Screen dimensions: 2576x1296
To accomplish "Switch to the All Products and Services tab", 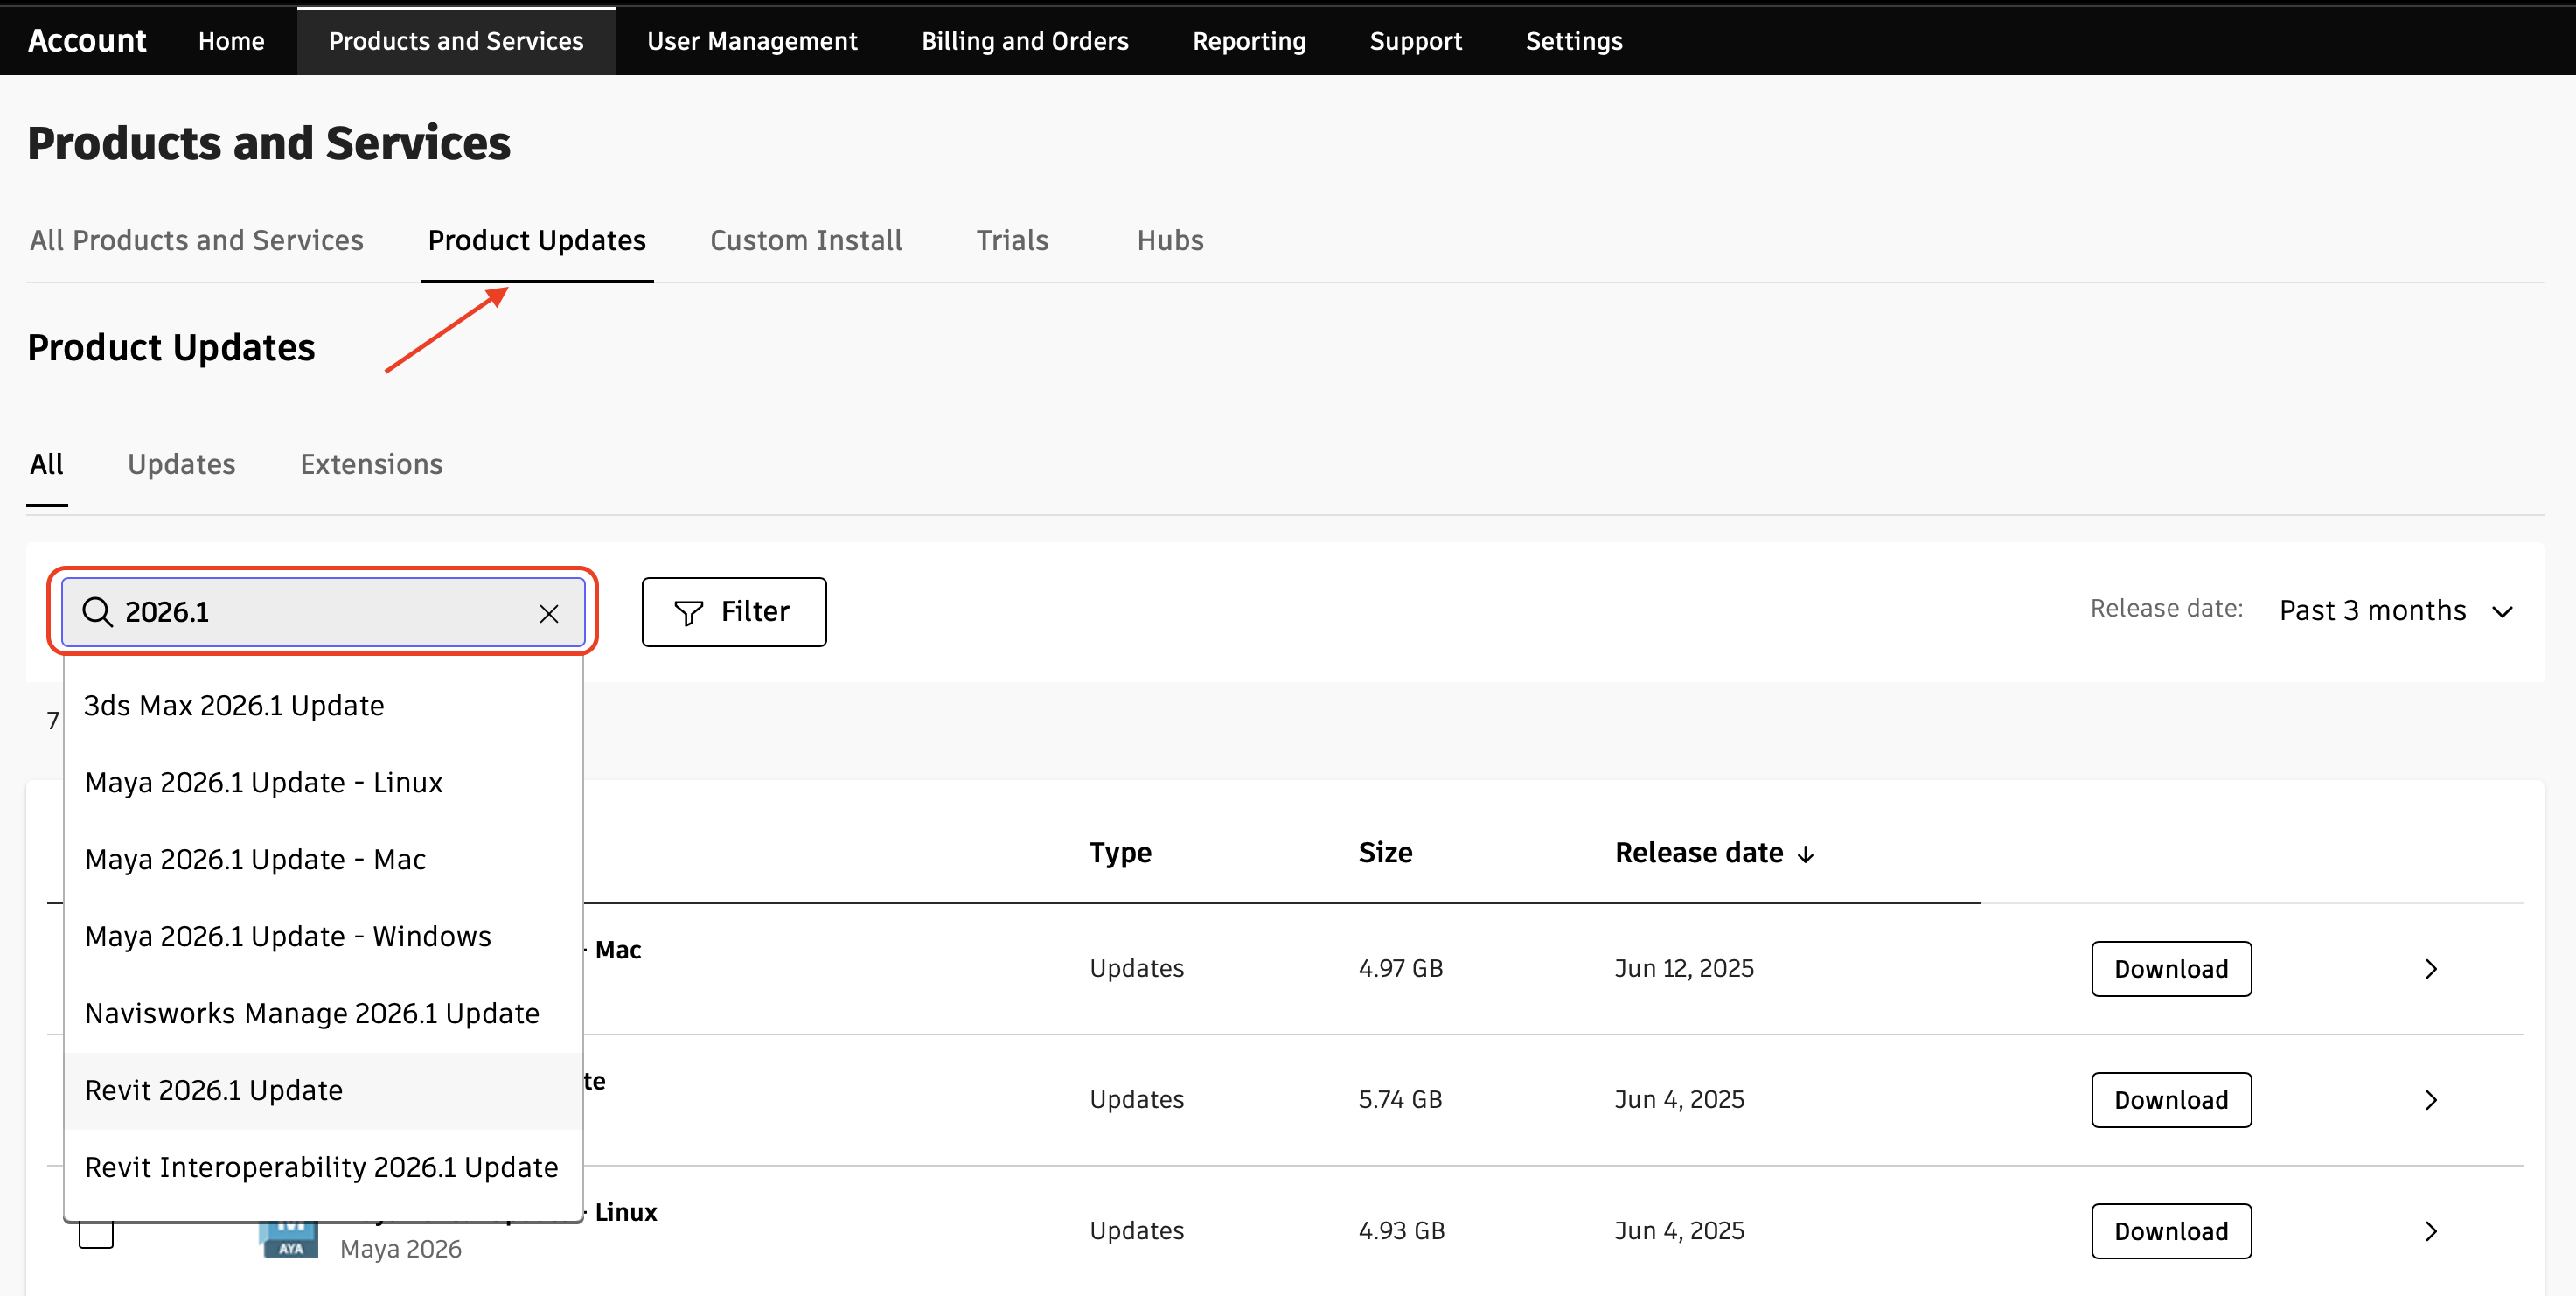I will point(197,240).
